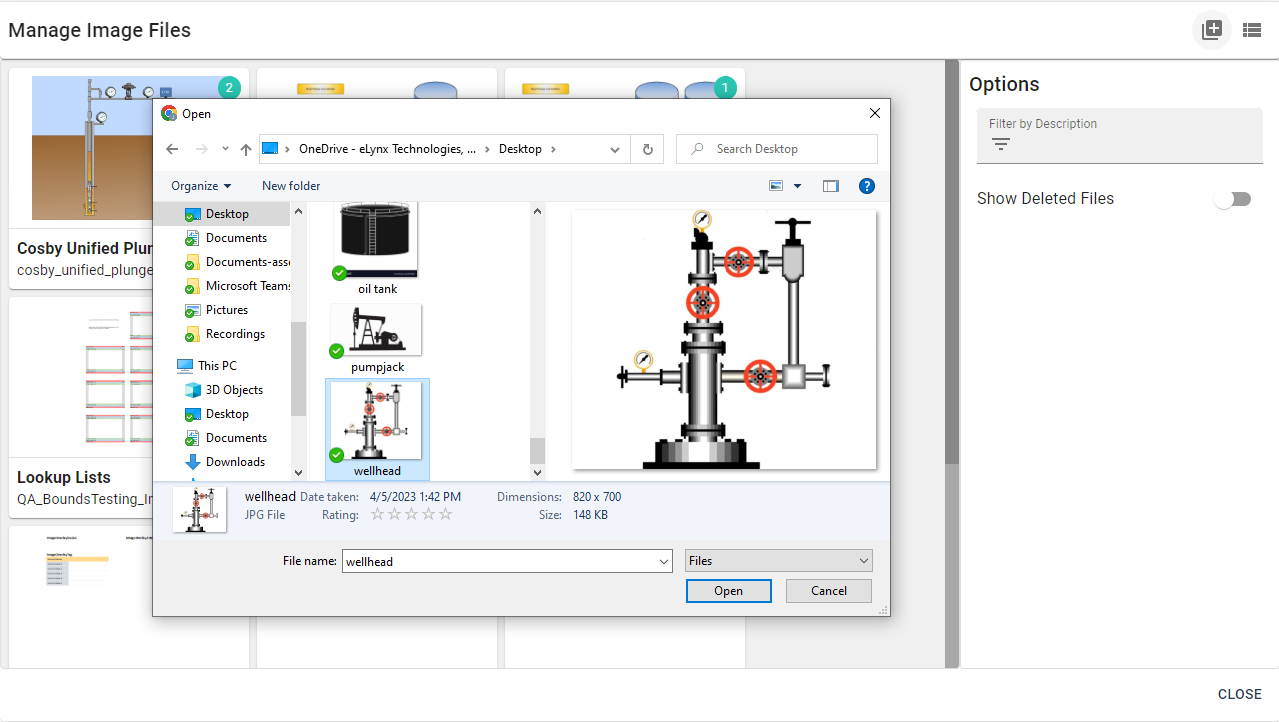Toggle the preview pane icon
This screenshot has height=722, width=1279.
coord(830,185)
